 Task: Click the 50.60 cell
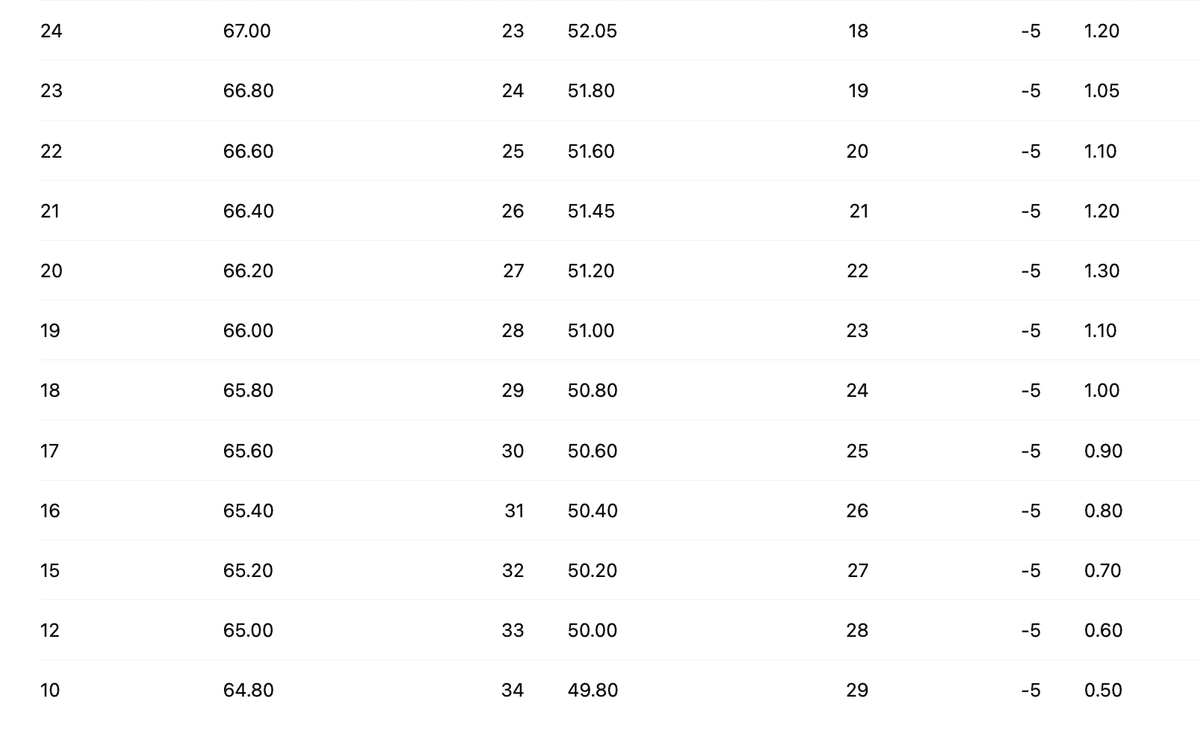coord(592,451)
